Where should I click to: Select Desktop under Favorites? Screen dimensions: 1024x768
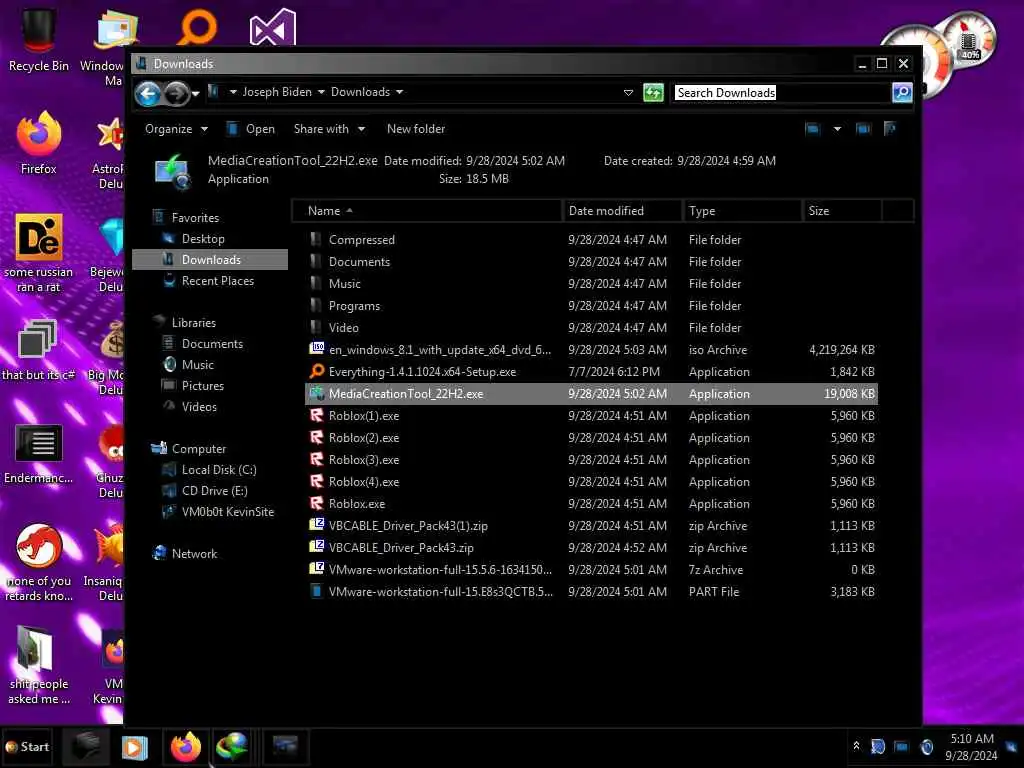click(203, 239)
